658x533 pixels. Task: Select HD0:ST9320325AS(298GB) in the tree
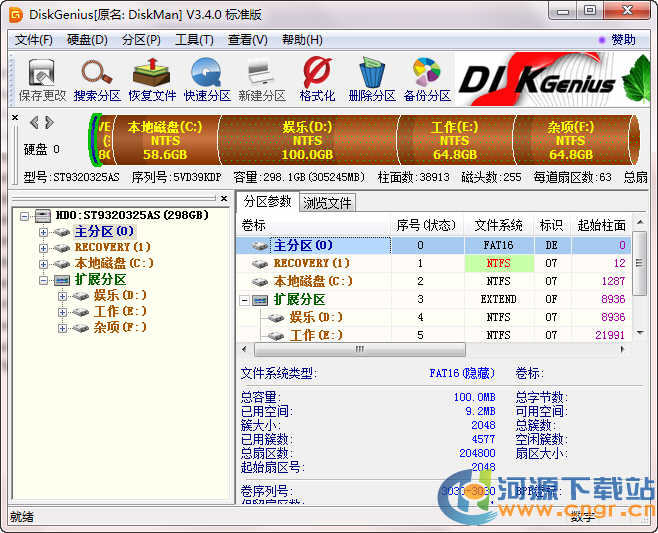pyautogui.click(x=132, y=215)
